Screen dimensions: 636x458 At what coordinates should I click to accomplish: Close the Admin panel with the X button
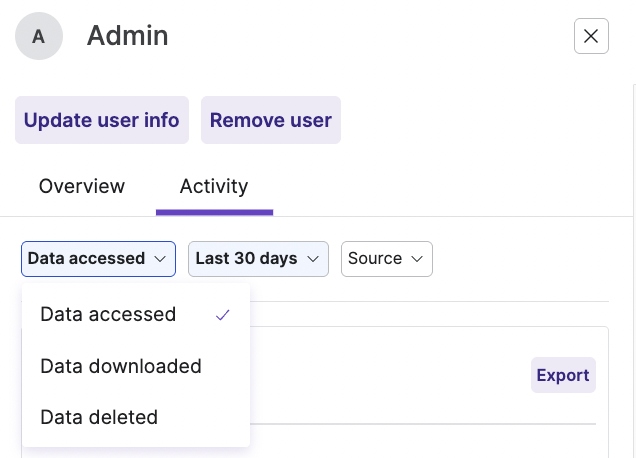pyautogui.click(x=591, y=37)
